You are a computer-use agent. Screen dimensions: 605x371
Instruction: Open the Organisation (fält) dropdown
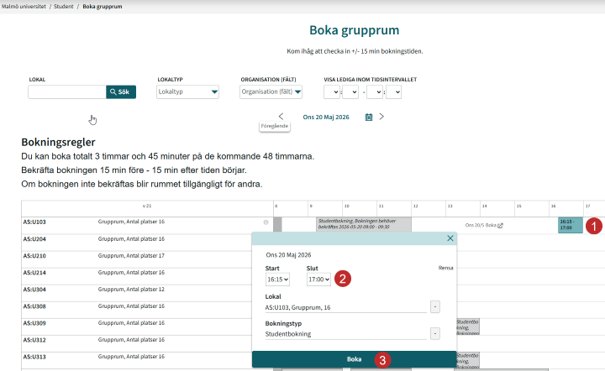(x=271, y=92)
